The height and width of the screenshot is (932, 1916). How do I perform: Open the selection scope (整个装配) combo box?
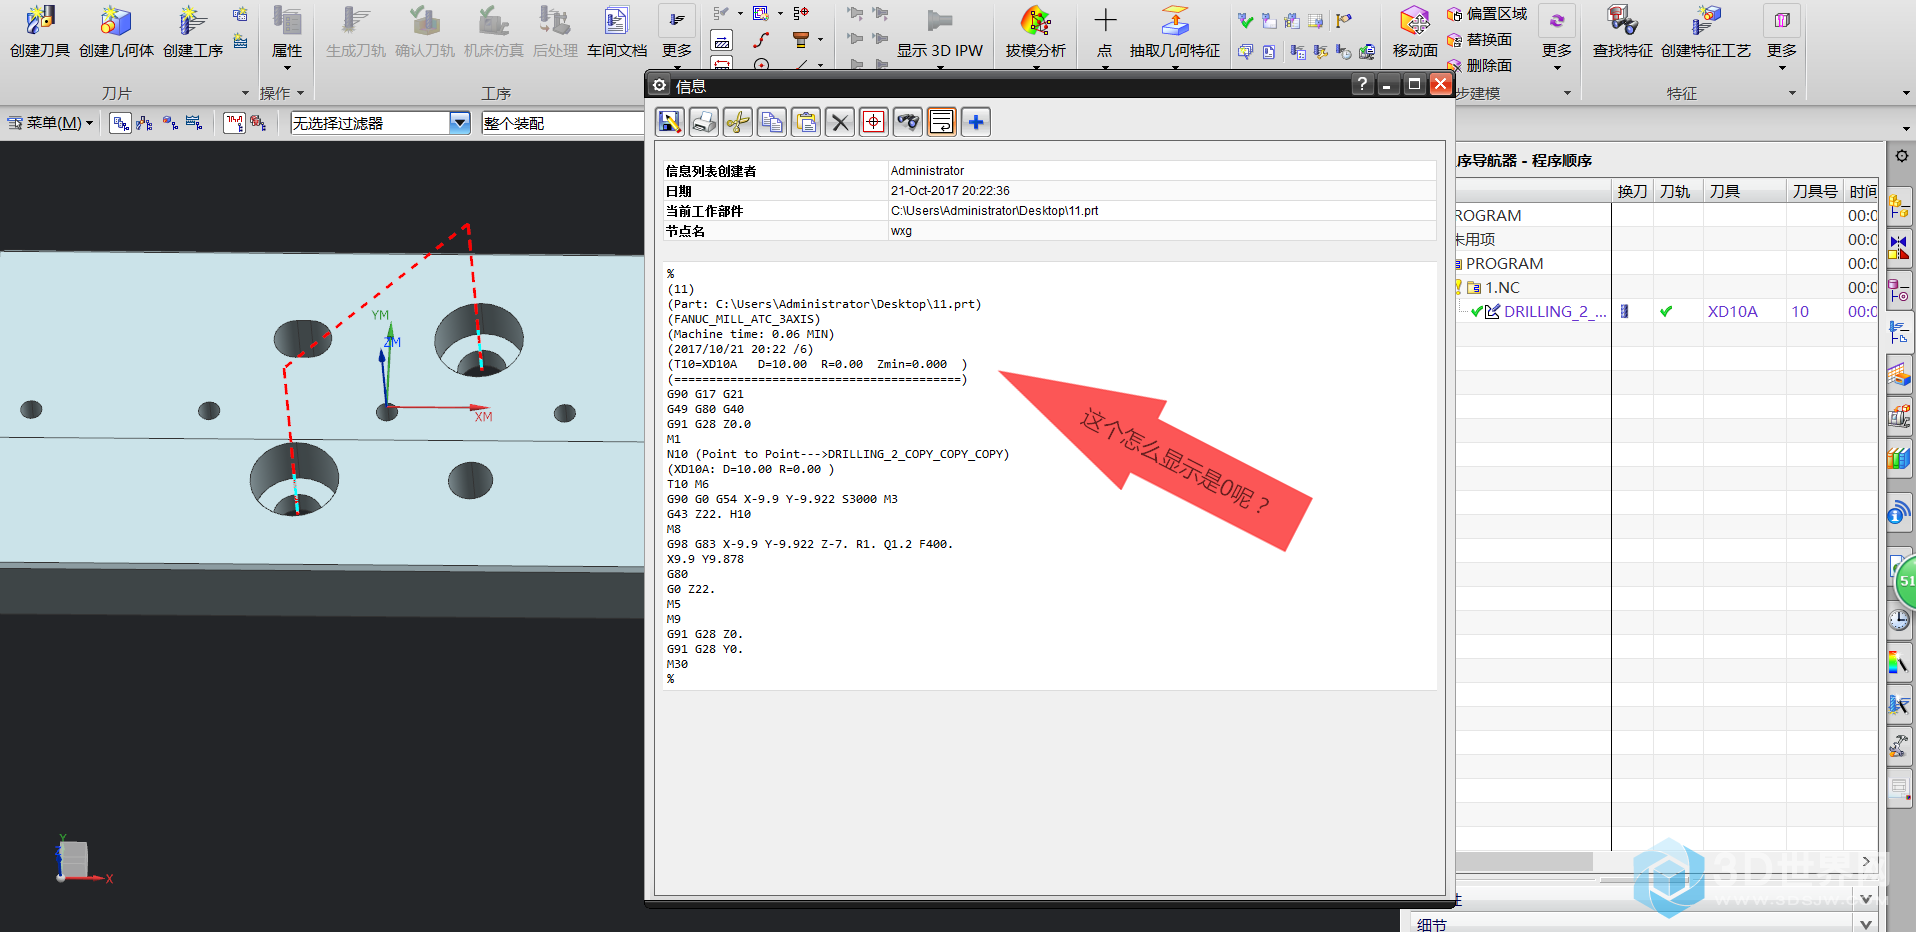pos(563,123)
